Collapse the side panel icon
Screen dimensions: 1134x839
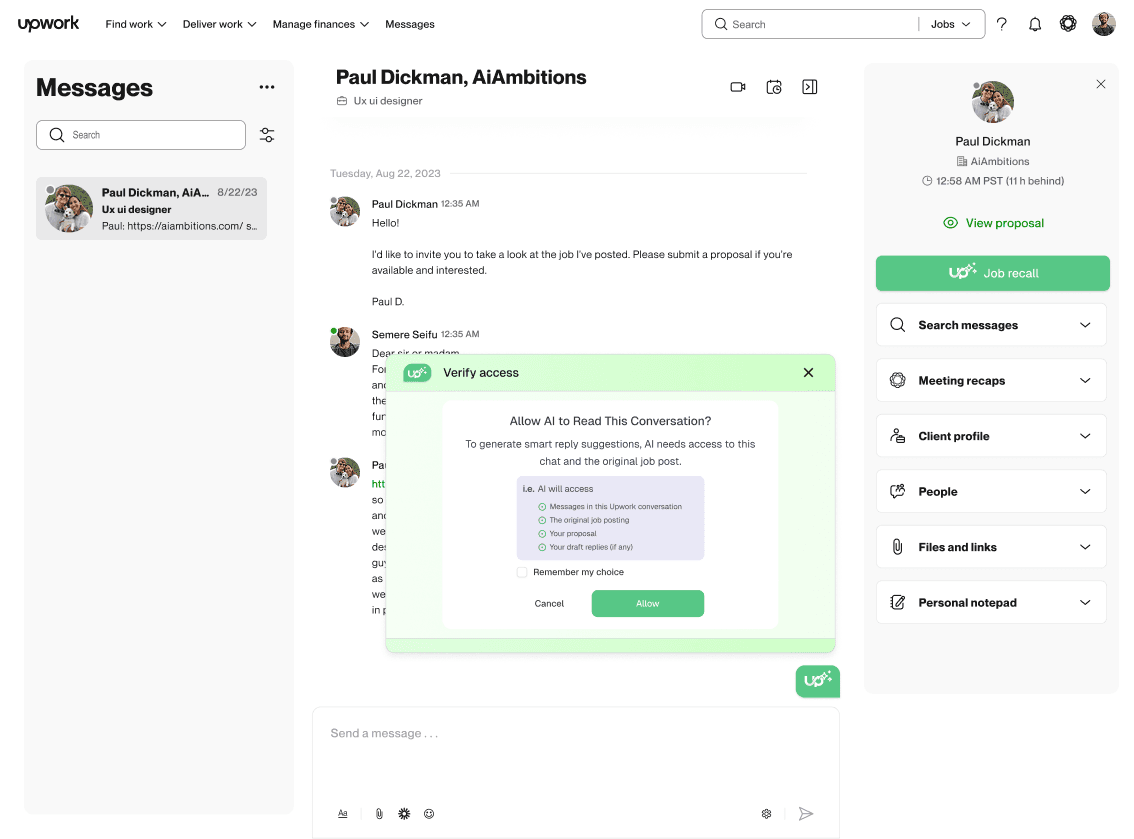click(x=810, y=87)
